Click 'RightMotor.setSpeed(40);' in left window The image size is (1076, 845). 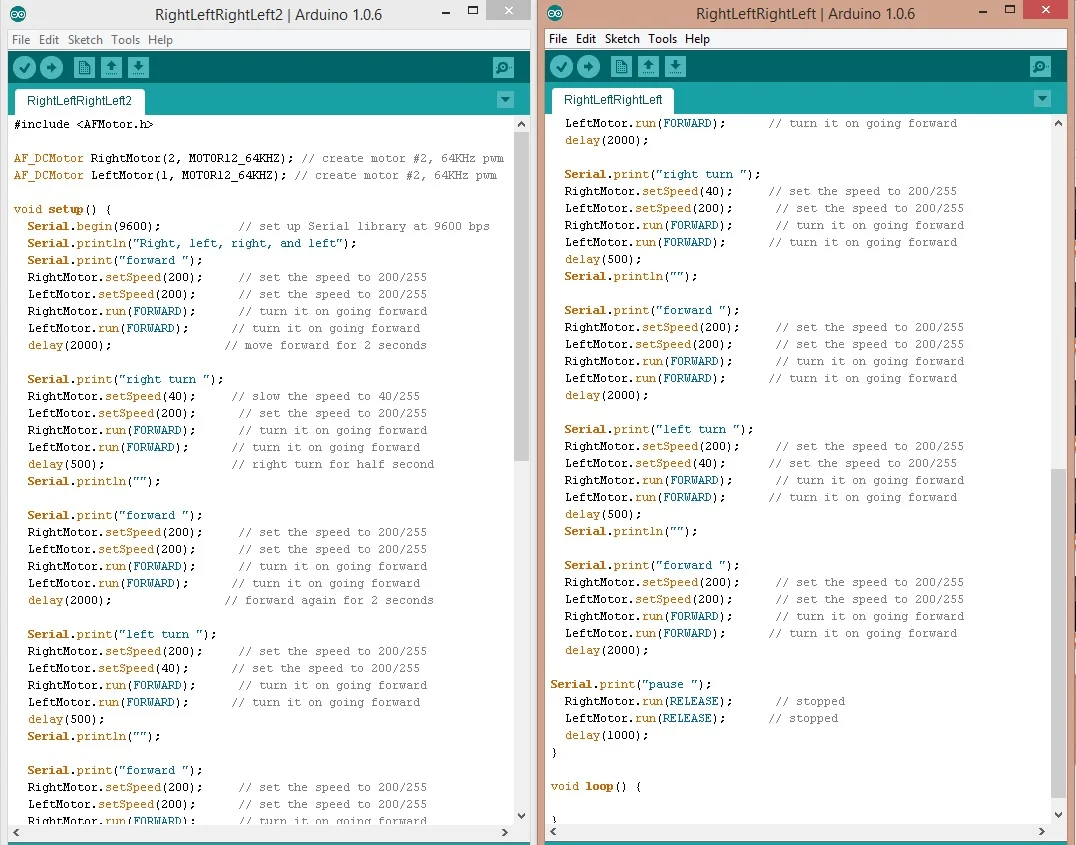111,397
